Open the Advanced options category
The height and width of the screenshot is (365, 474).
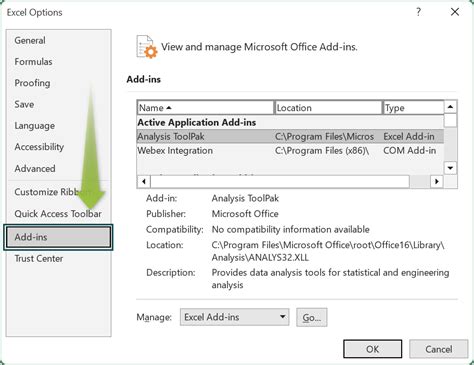click(x=35, y=168)
